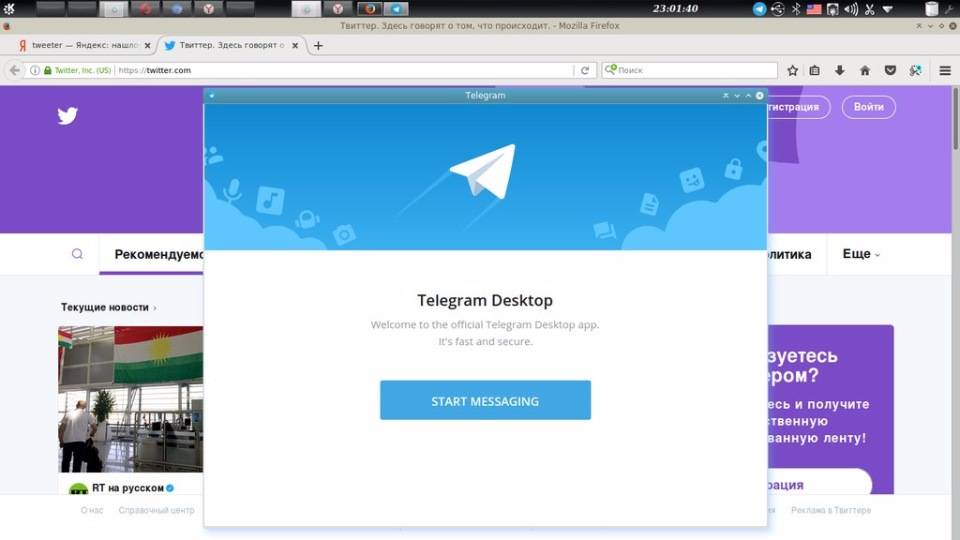Close the Твиттер browser tab

[x=295, y=45]
